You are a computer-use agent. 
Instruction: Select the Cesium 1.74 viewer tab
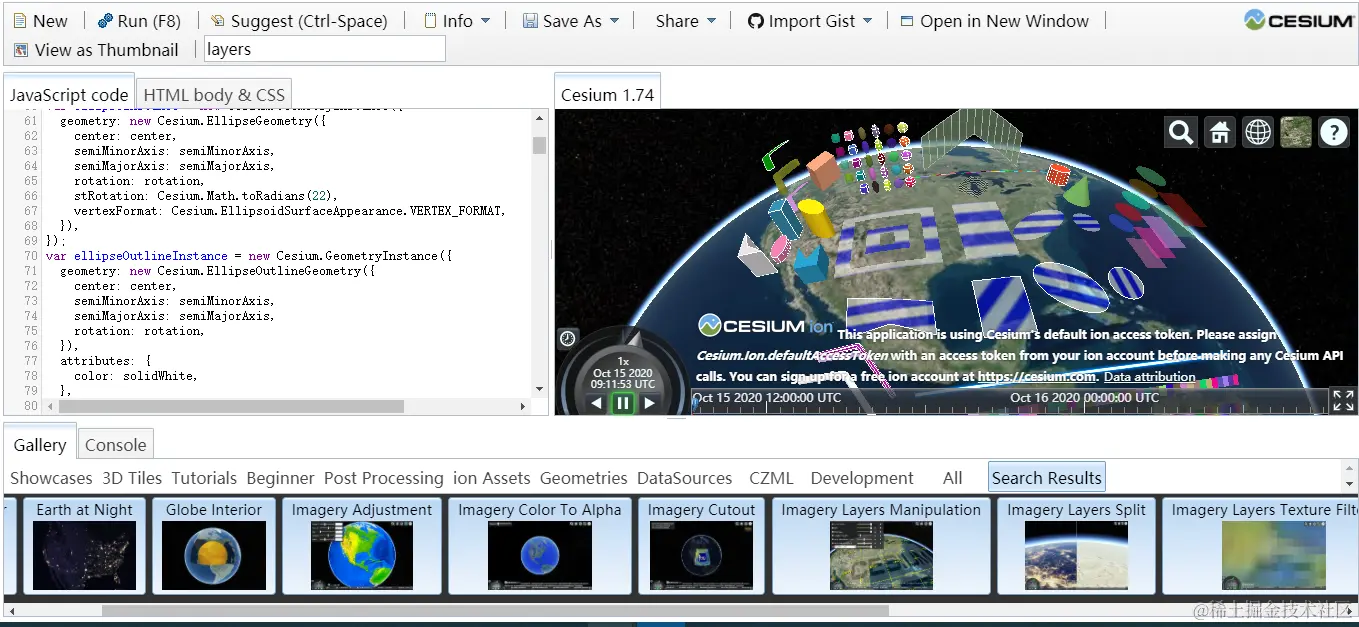pos(607,95)
